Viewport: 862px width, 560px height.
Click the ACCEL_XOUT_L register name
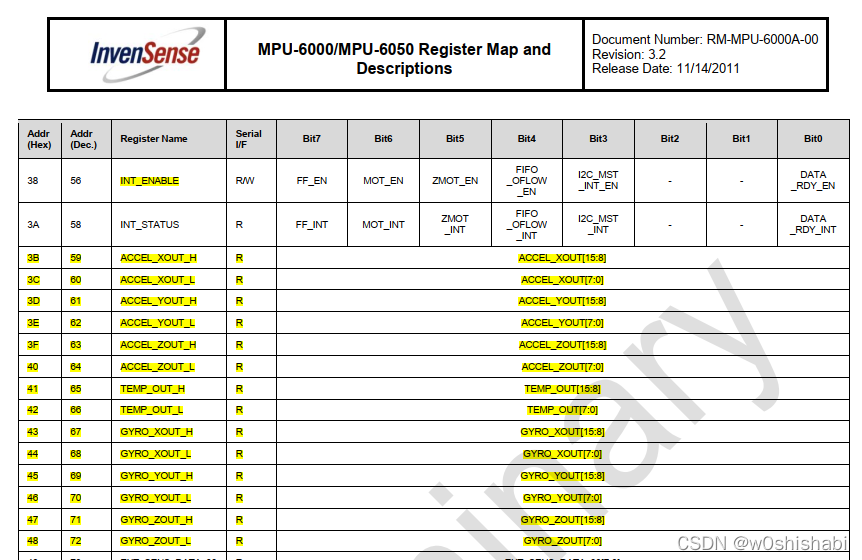click(x=157, y=280)
